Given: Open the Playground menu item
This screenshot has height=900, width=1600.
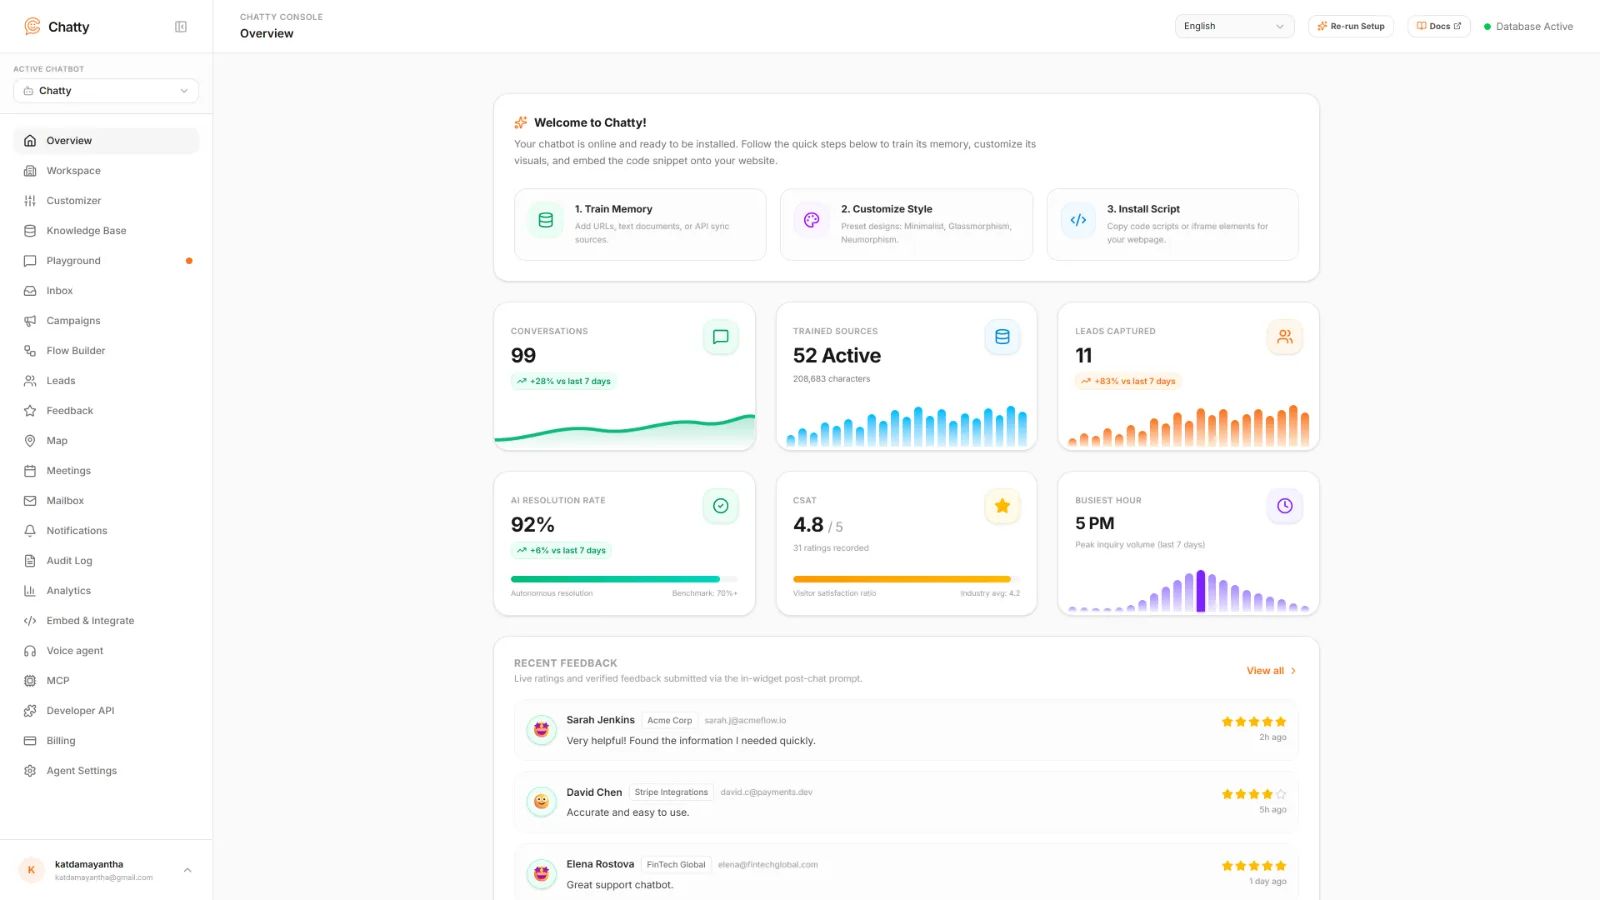Looking at the screenshot, I should point(106,261).
